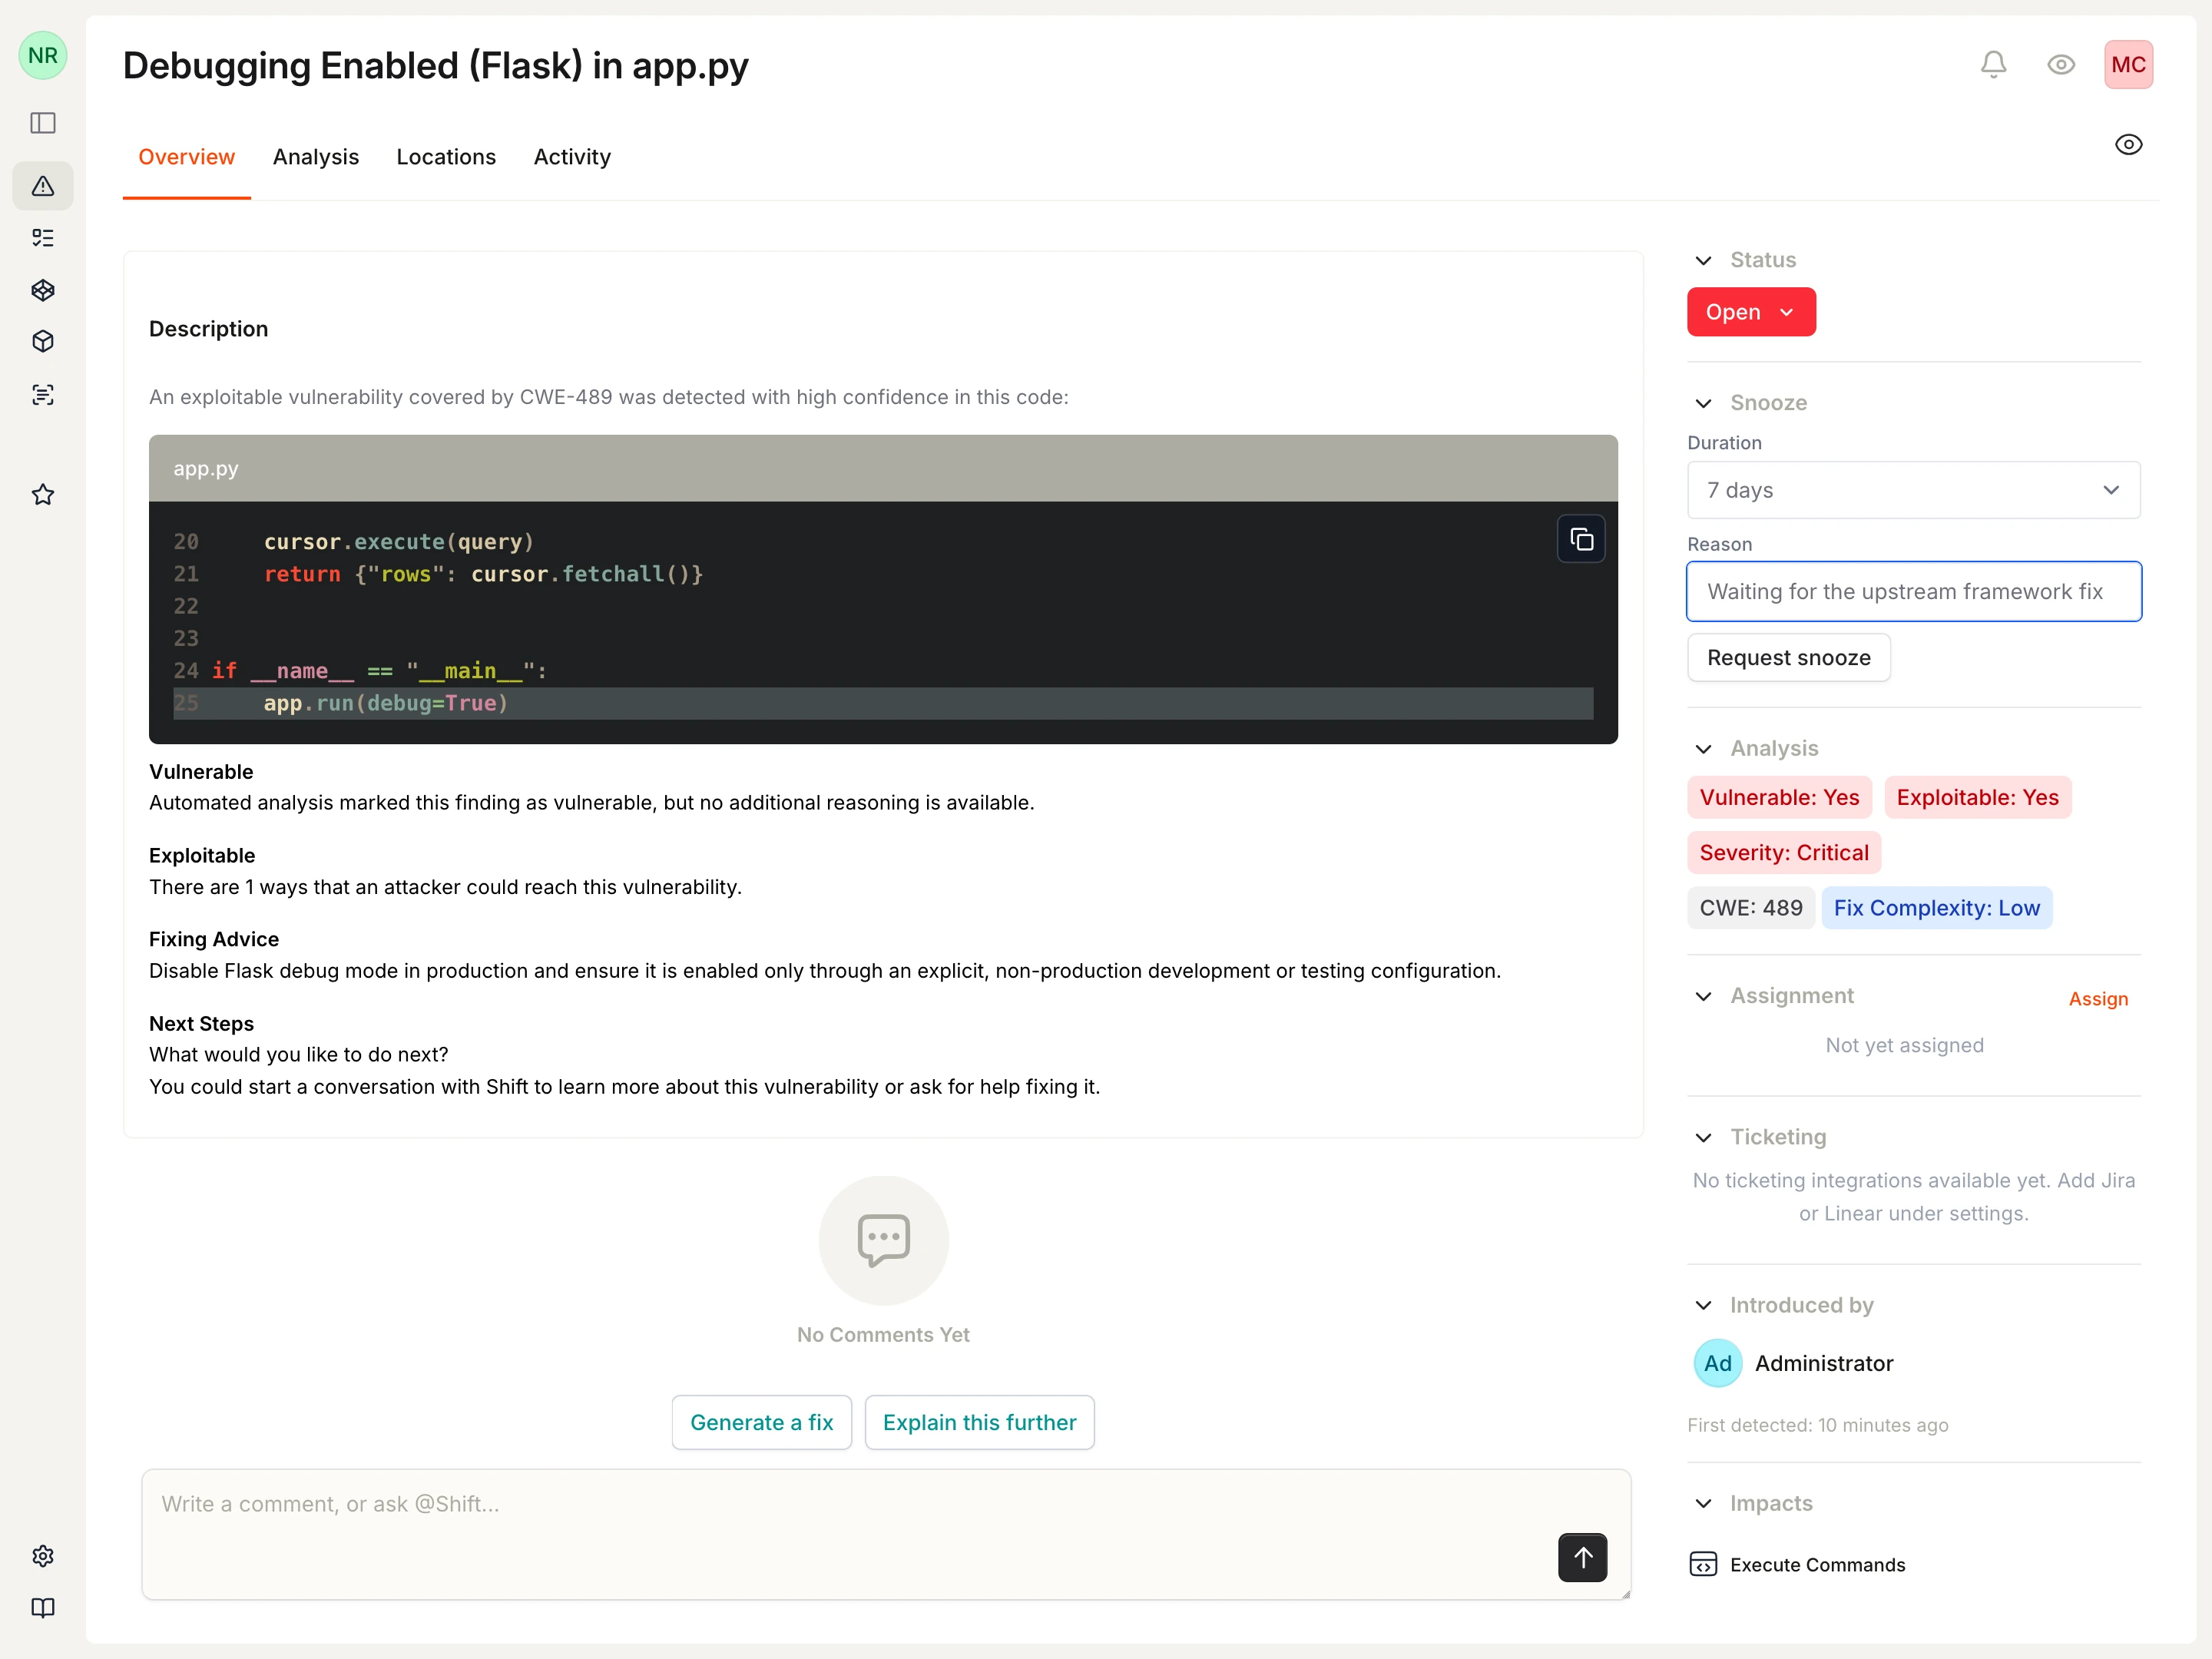Click the Exploitable: Yes badge
Image resolution: width=2212 pixels, height=1659 pixels.
[1977, 797]
